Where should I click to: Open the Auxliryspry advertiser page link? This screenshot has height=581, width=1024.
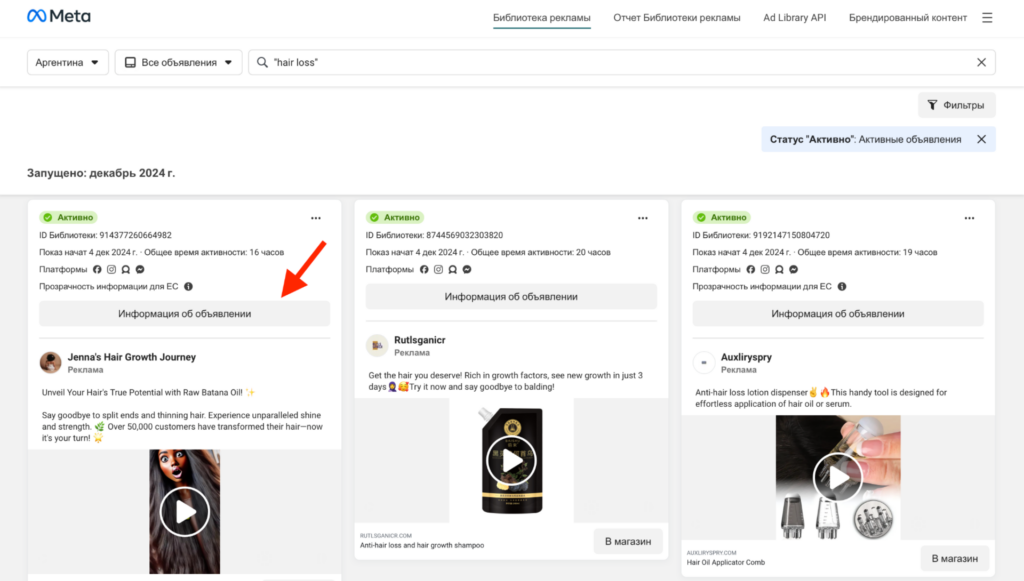coord(746,357)
